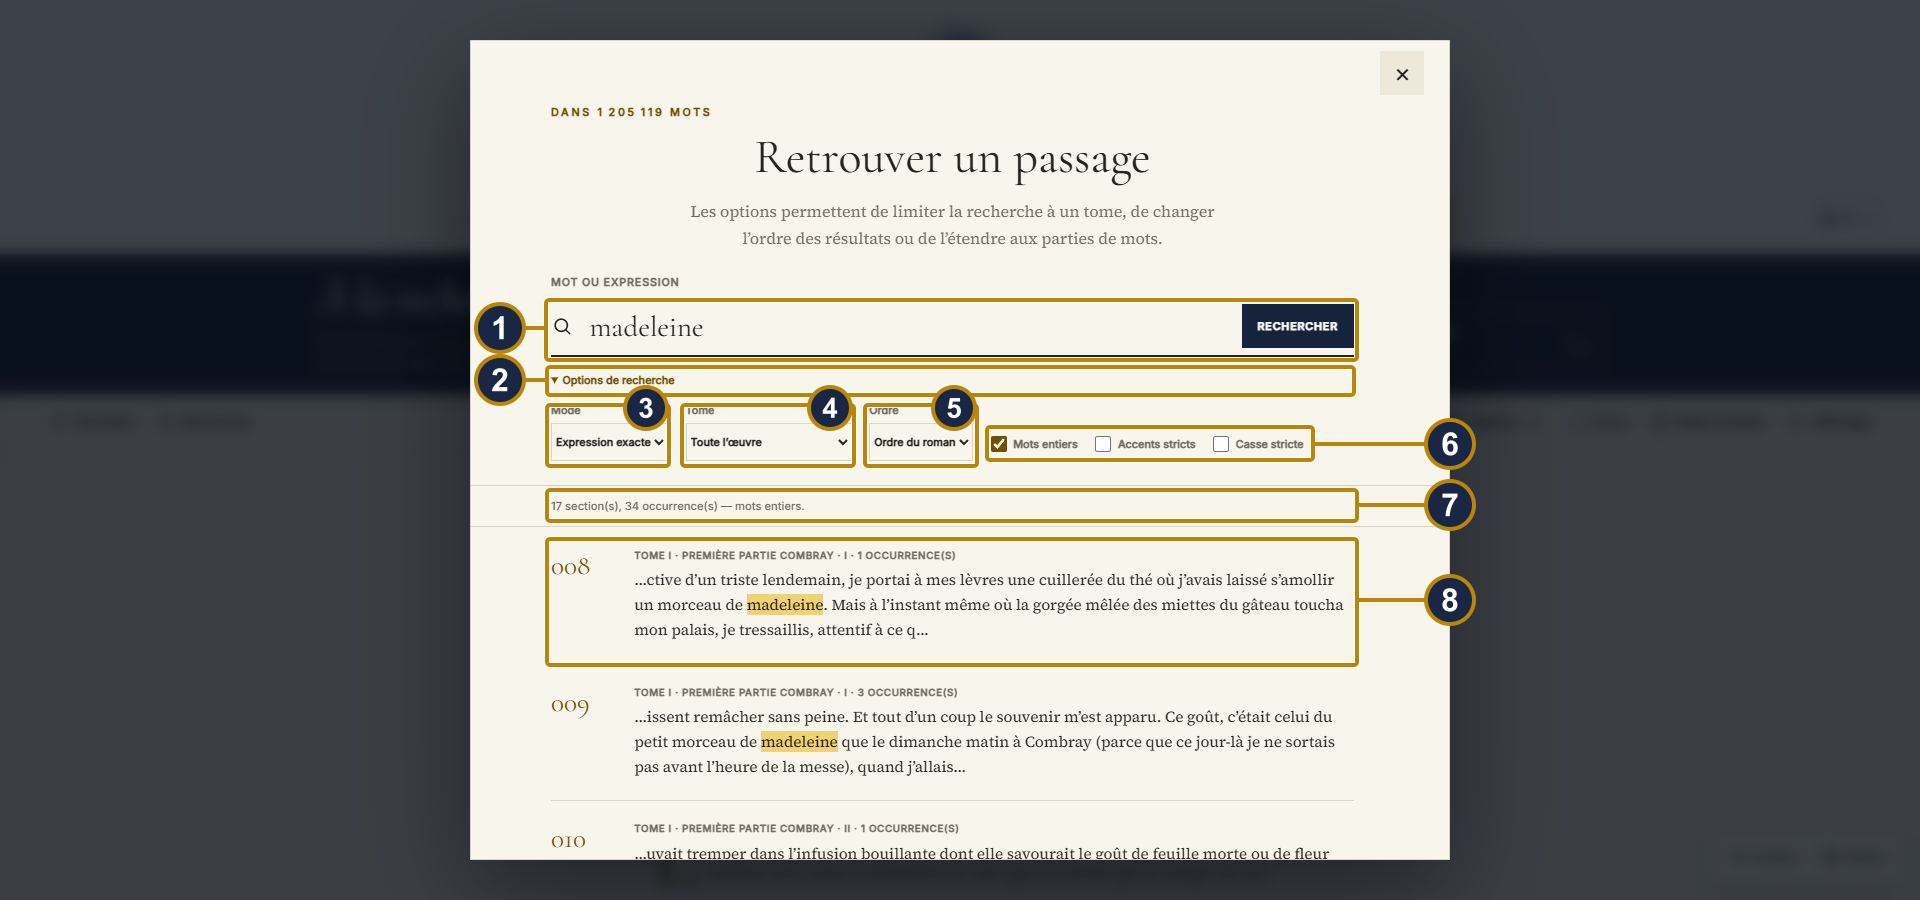The image size is (1920, 900).
Task: Enable the 'Accents stricts' checkbox
Action: 1103,444
